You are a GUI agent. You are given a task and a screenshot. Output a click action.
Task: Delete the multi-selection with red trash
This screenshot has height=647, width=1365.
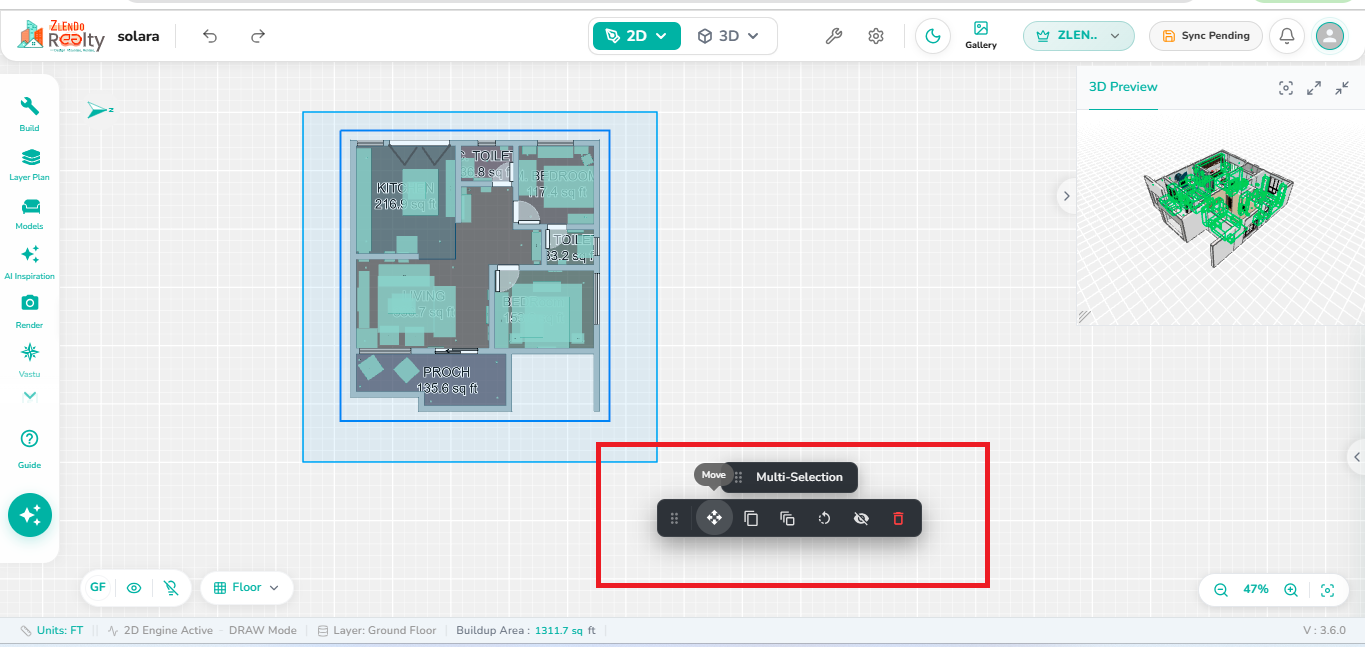898,518
